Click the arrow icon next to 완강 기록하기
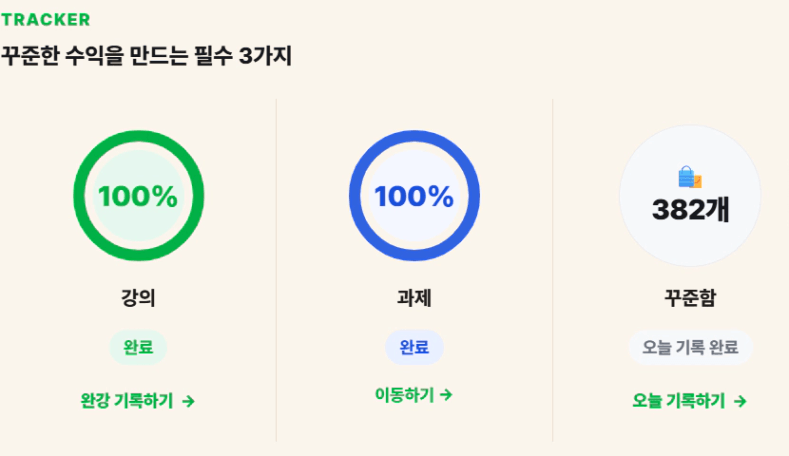The width and height of the screenshot is (789, 456). 188,401
